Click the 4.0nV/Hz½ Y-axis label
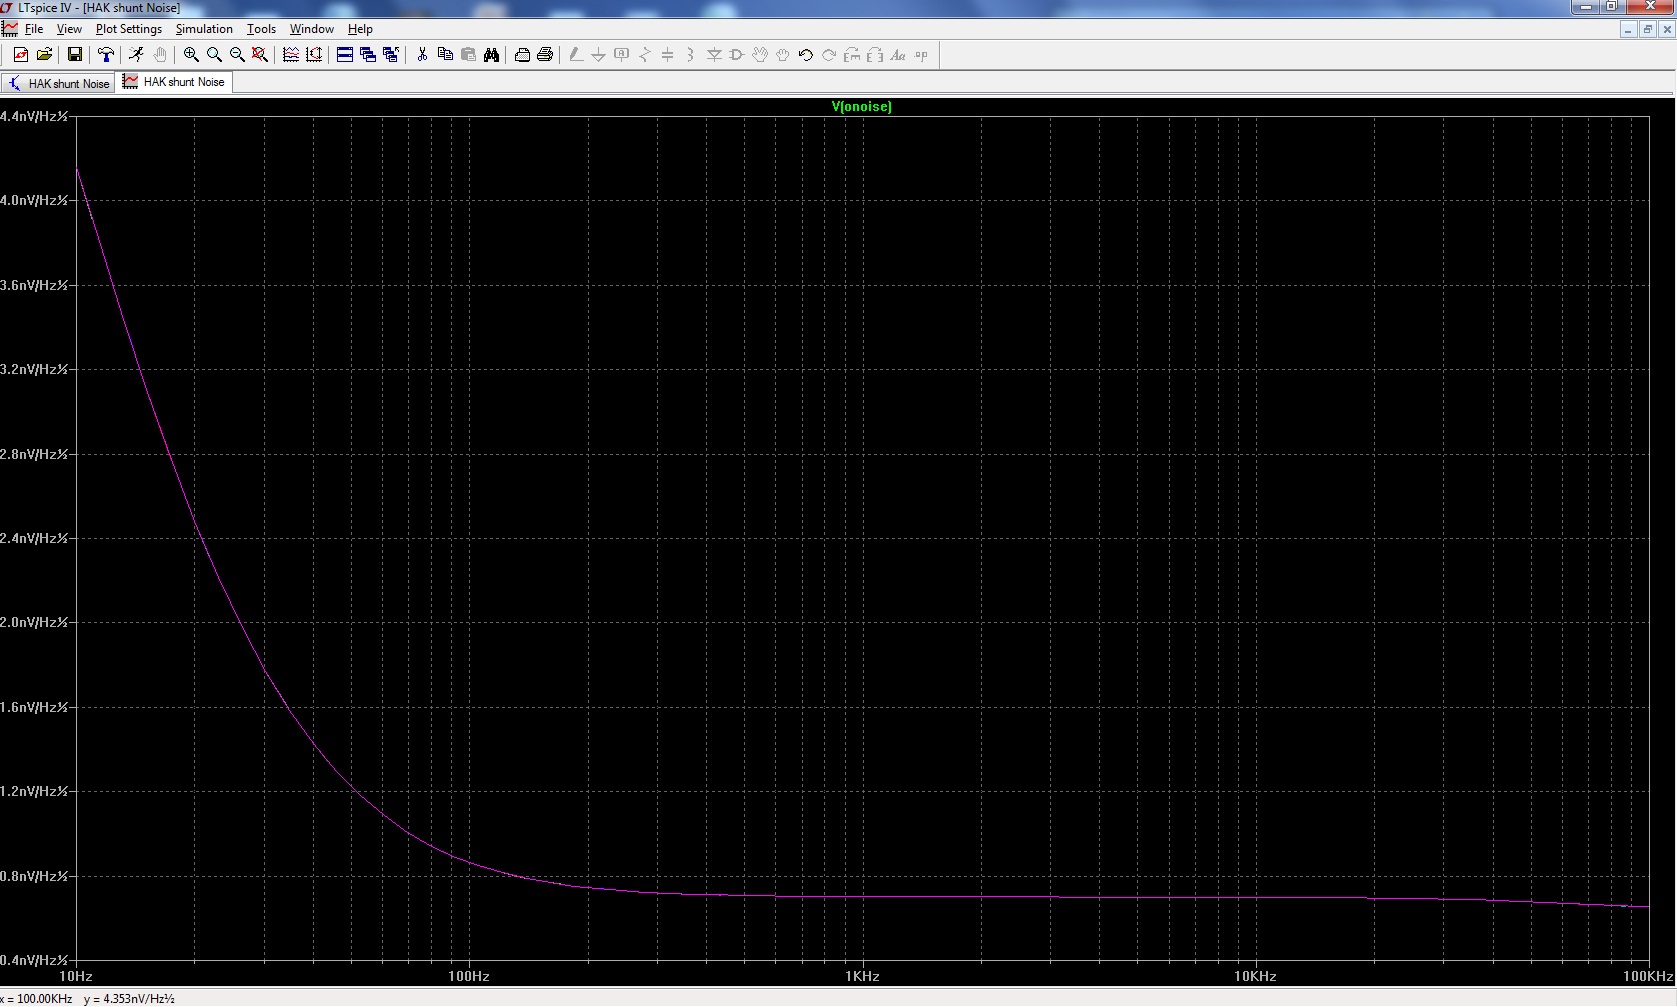 coord(34,200)
